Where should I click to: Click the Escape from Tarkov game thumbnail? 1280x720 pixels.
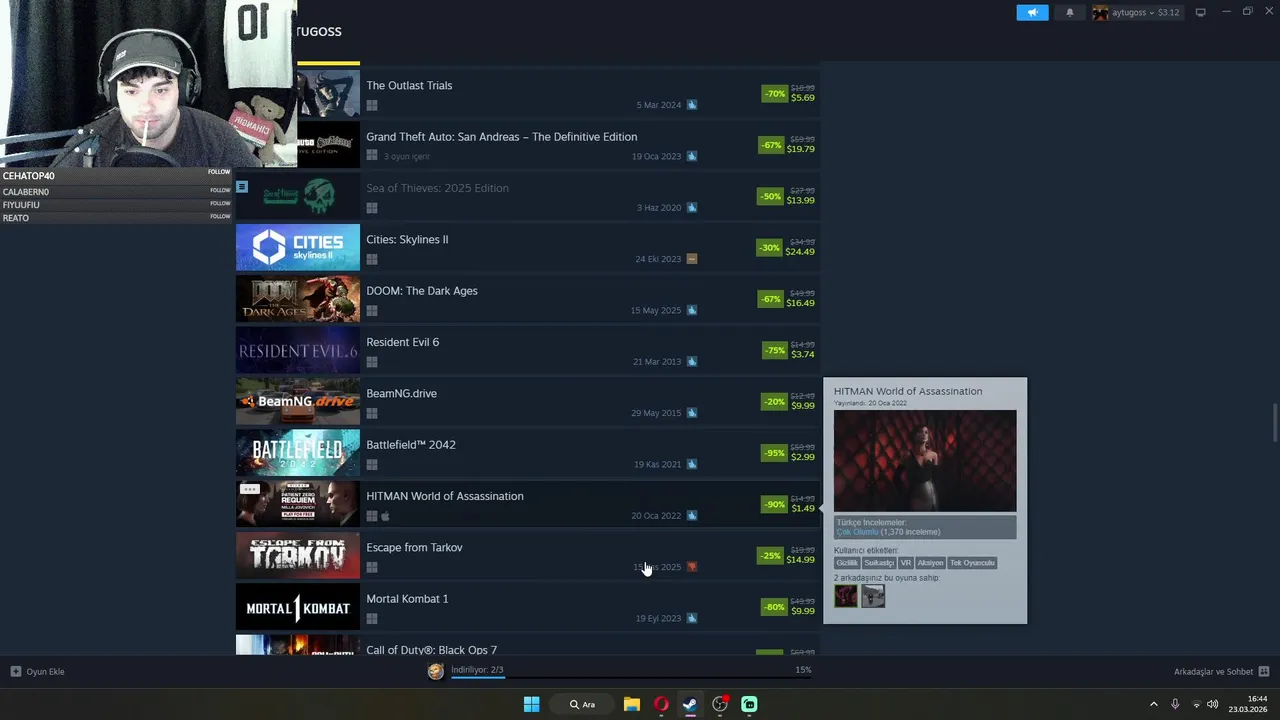tap(297, 555)
